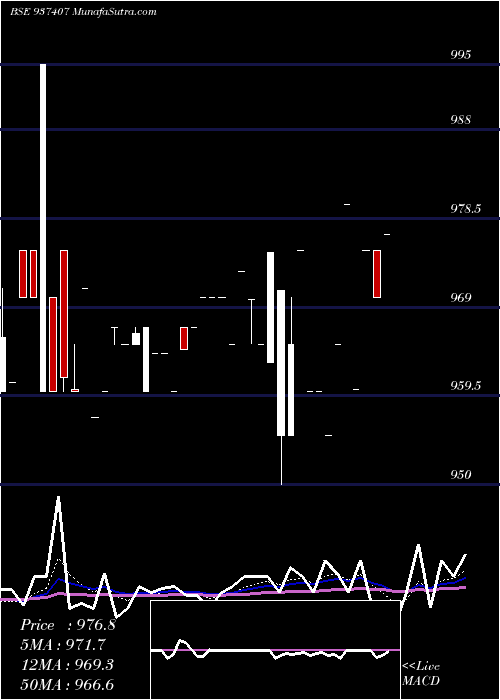Click the 978.5 price axis label

pos(466,208)
